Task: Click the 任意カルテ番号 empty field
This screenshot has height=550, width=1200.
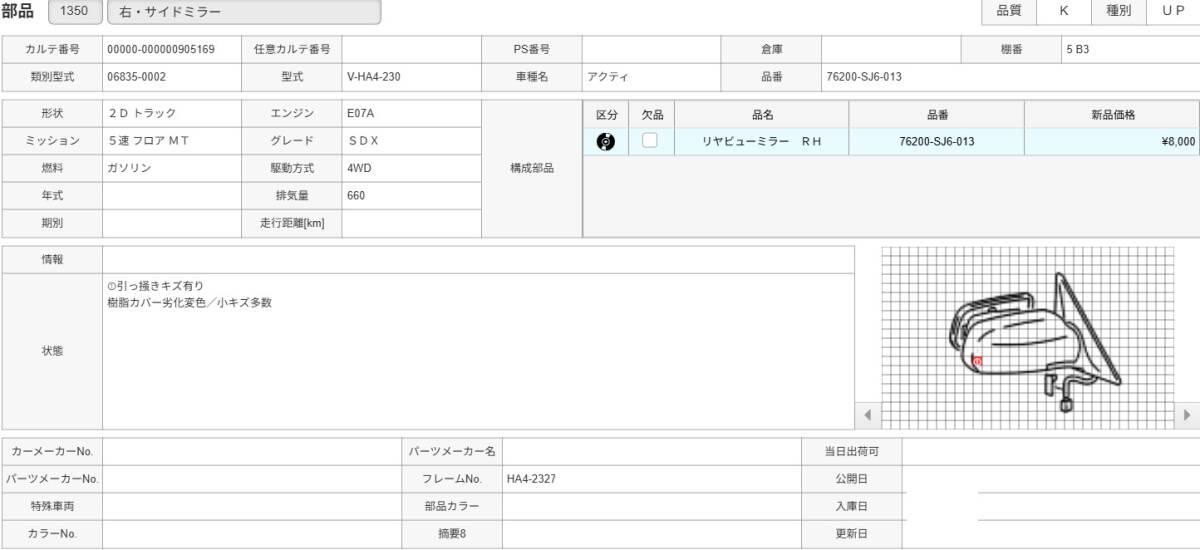Action: click(x=411, y=49)
